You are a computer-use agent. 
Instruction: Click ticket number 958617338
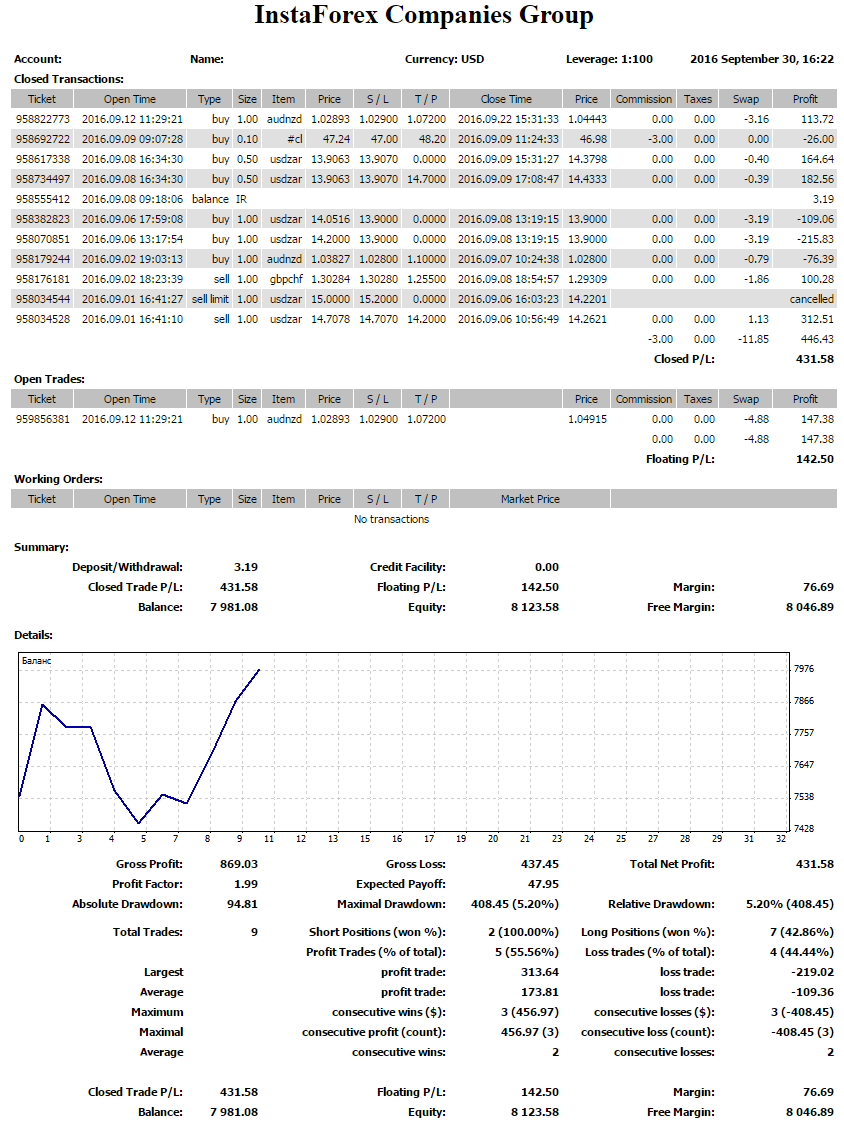(x=42, y=159)
